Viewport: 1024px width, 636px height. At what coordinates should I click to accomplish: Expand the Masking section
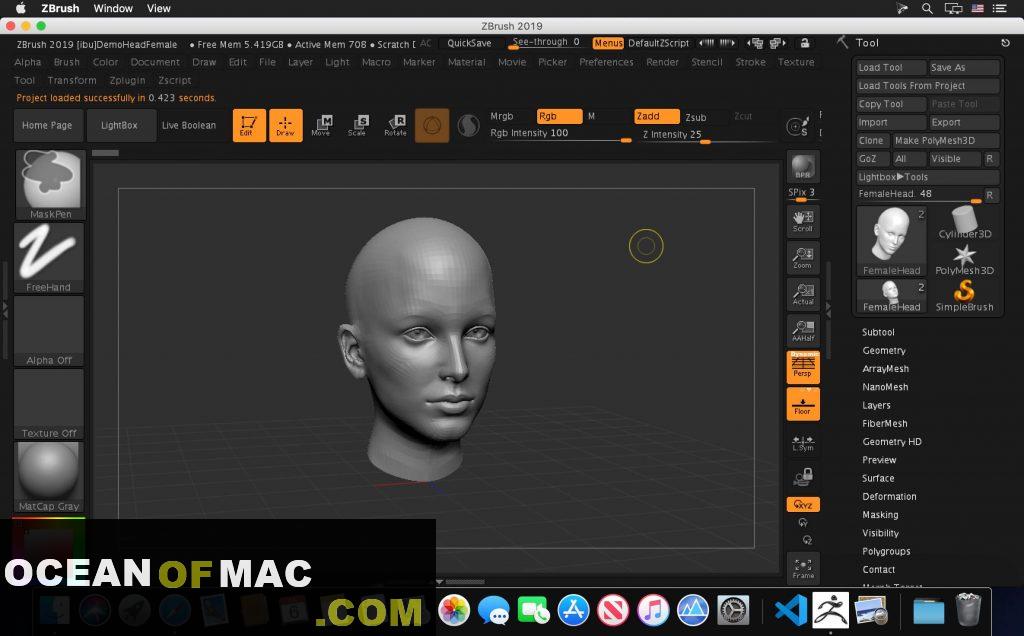[880, 515]
